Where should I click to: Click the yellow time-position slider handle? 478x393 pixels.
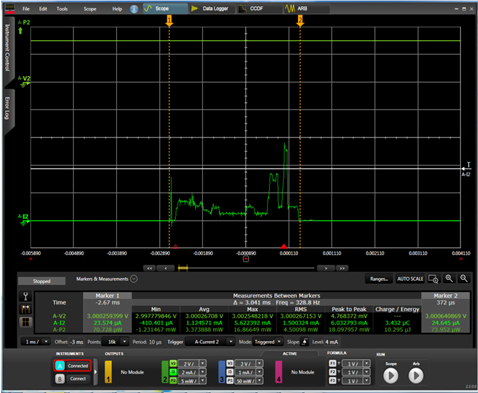tap(183, 268)
